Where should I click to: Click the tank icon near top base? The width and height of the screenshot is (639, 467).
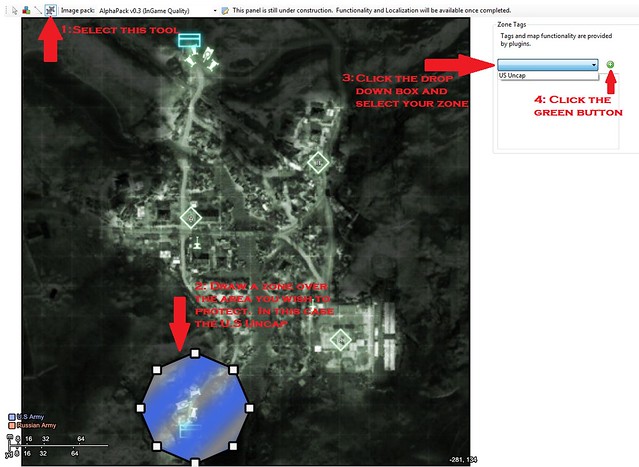(x=207, y=53)
